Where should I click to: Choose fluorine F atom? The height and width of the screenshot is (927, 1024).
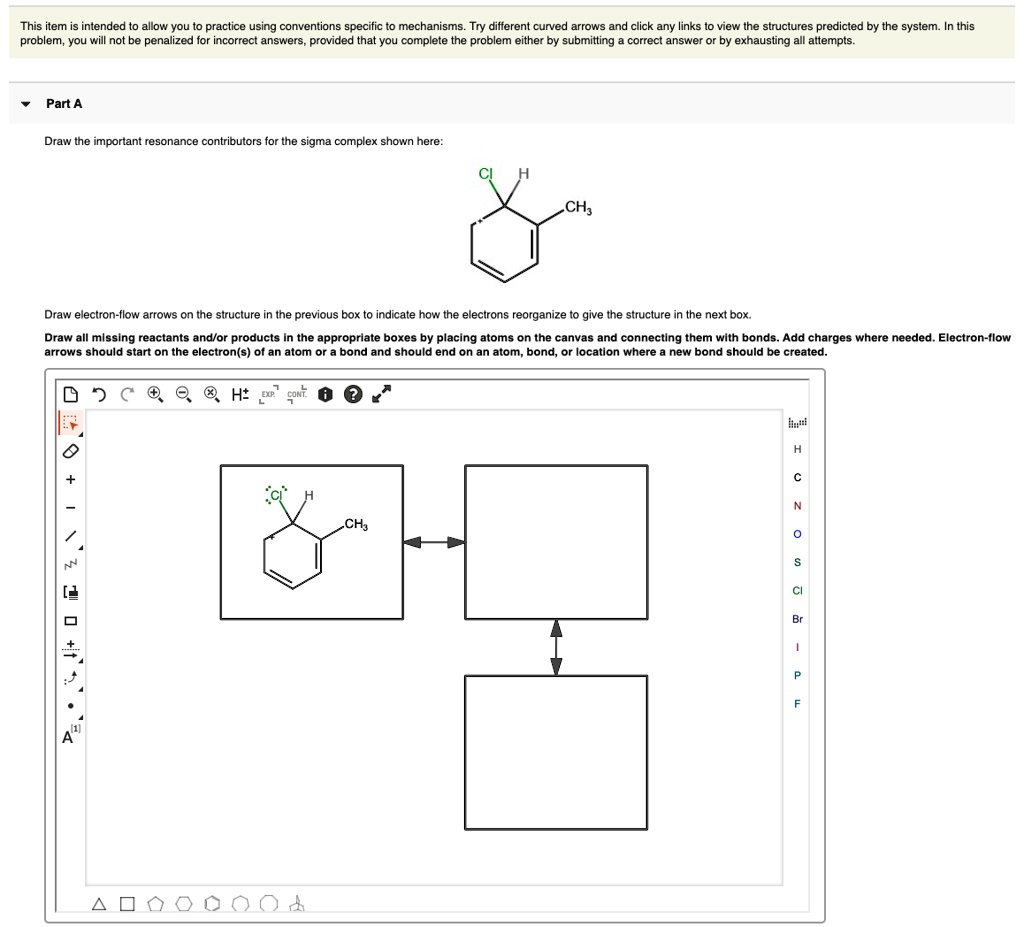[797, 704]
